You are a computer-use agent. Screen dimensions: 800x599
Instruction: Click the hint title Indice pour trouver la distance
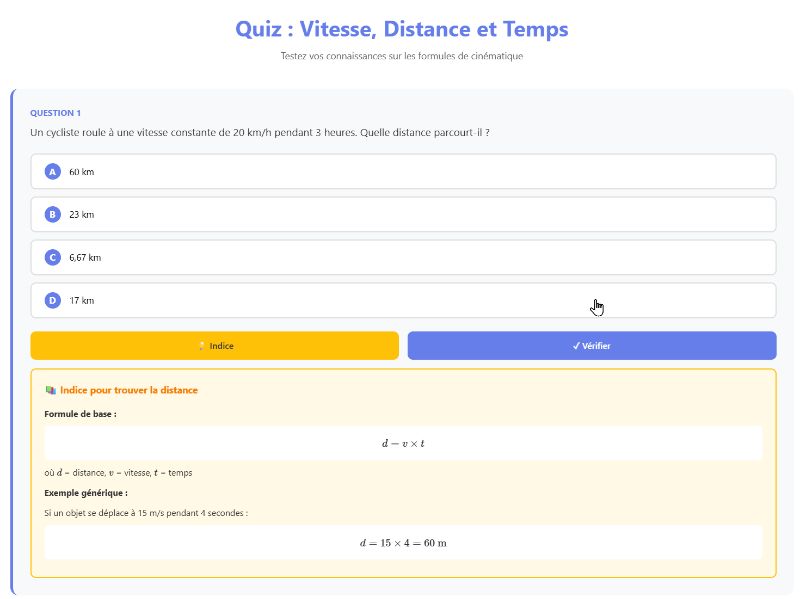130,389
